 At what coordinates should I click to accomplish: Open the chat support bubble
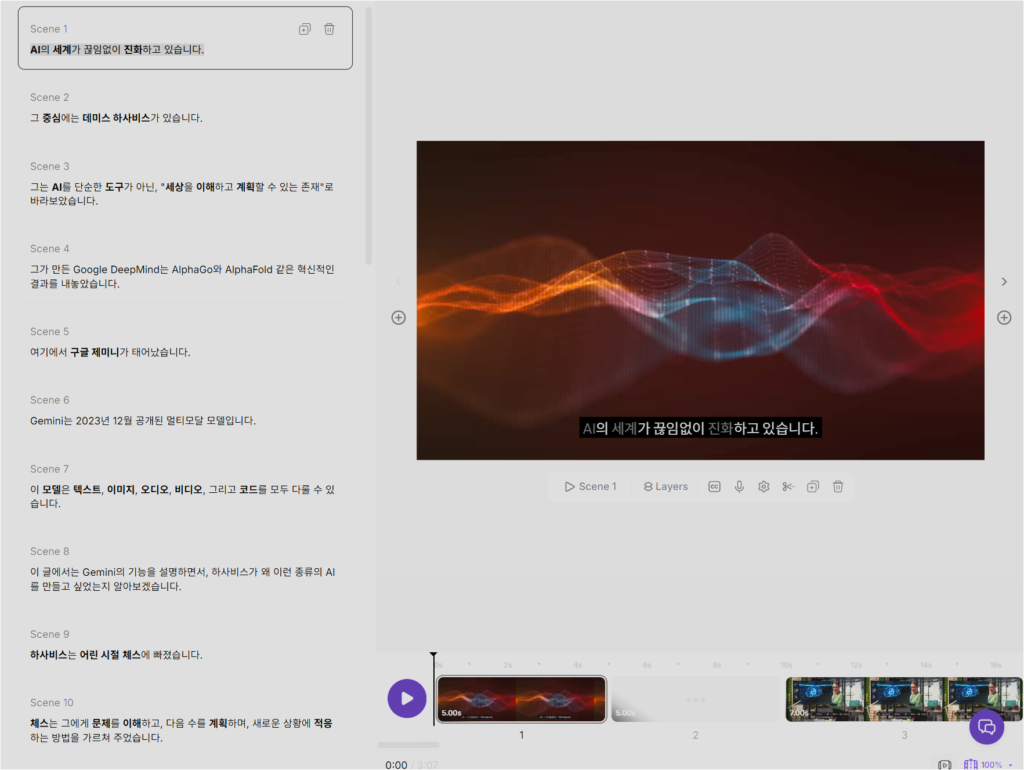click(x=986, y=726)
